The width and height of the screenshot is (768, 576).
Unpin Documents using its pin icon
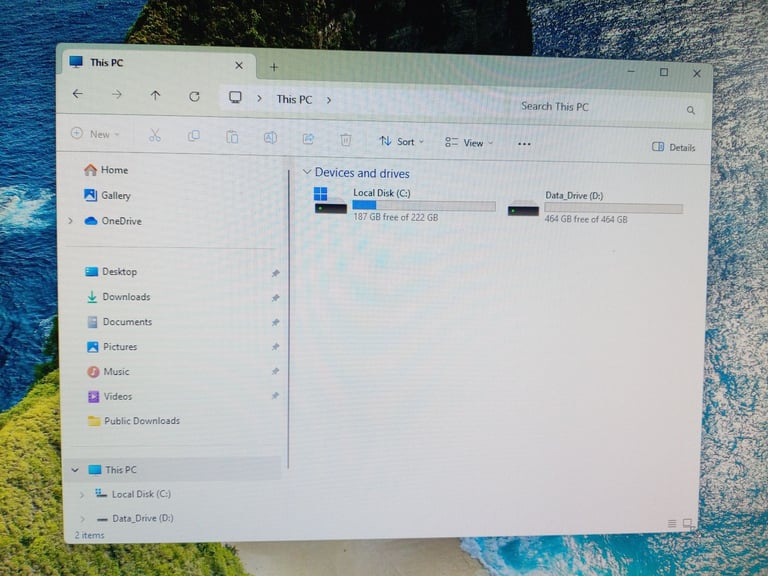(x=276, y=322)
